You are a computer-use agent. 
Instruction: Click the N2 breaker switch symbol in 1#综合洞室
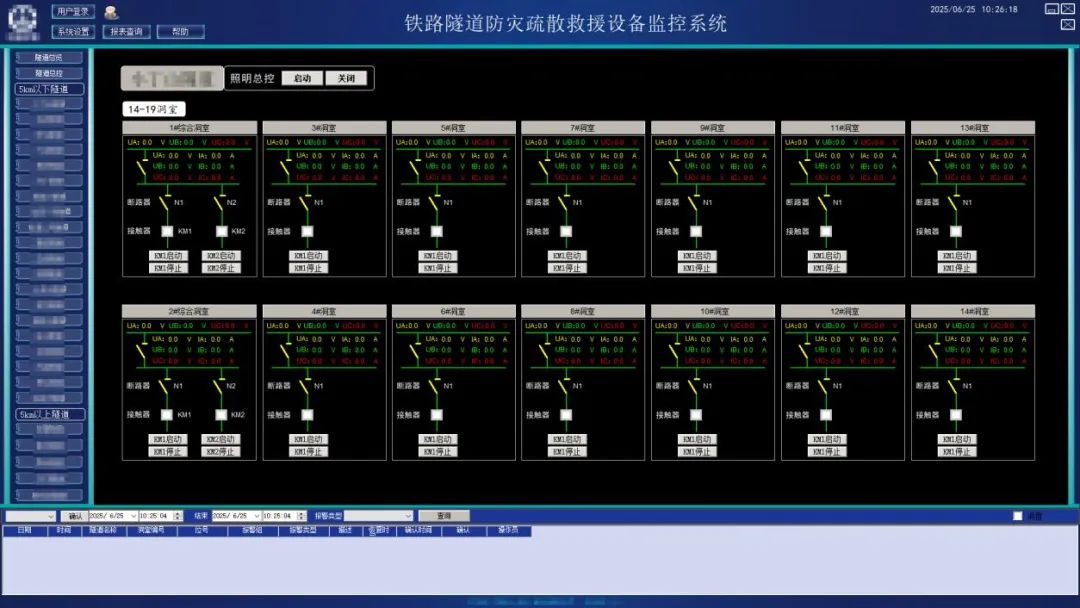pyautogui.click(x=221, y=202)
